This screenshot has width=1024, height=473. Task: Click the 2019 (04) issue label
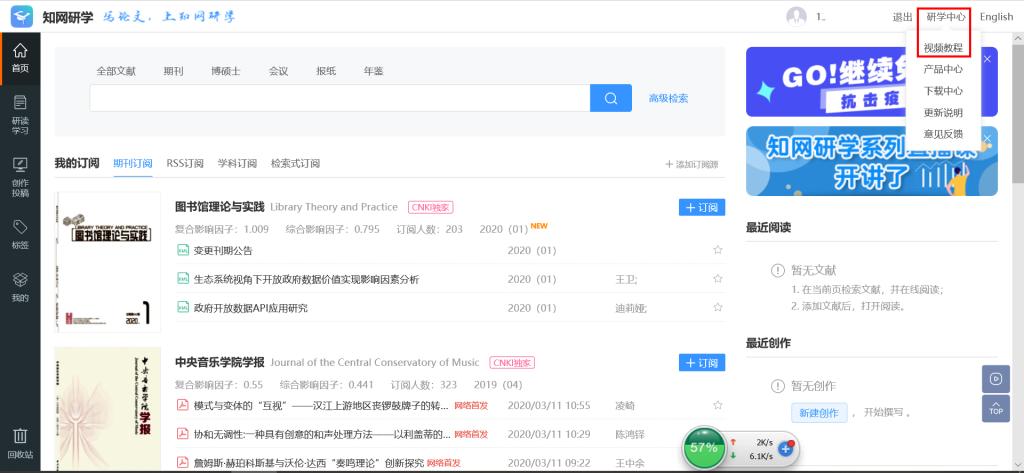point(498,385)
